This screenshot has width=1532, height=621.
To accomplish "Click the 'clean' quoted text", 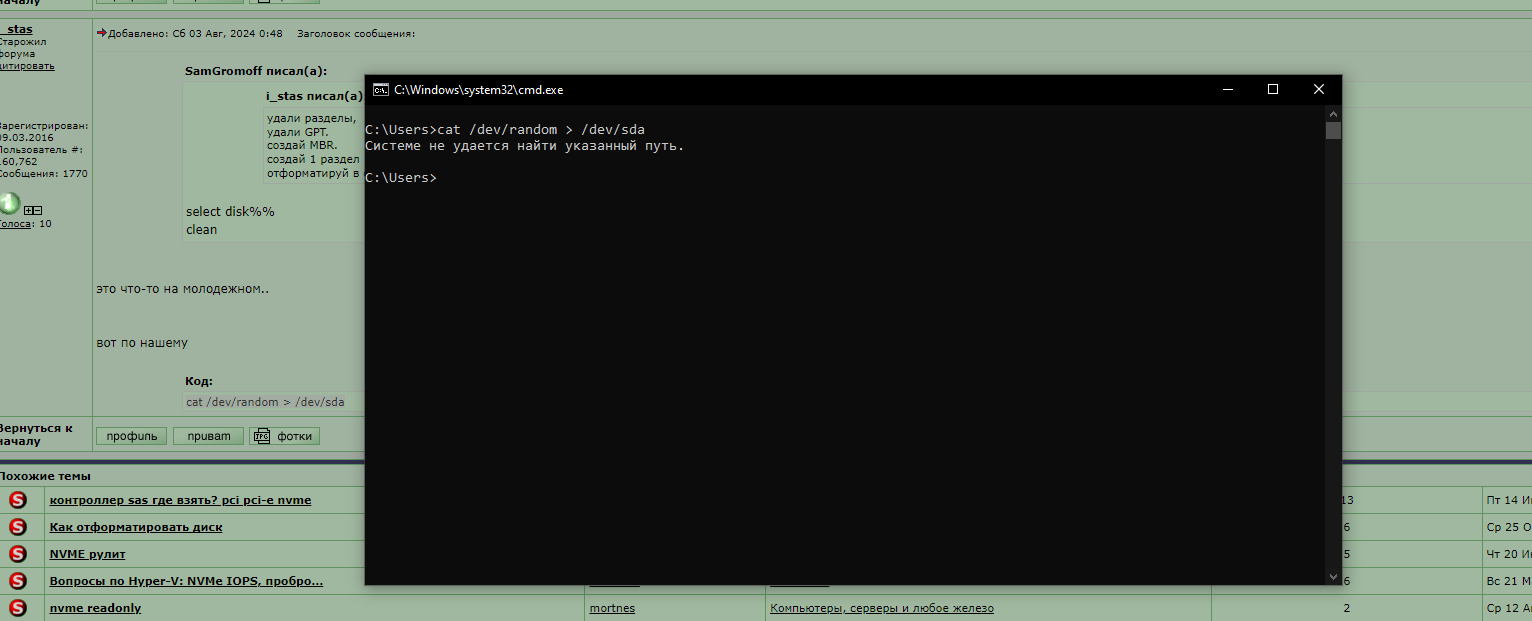I will point(201,230).
